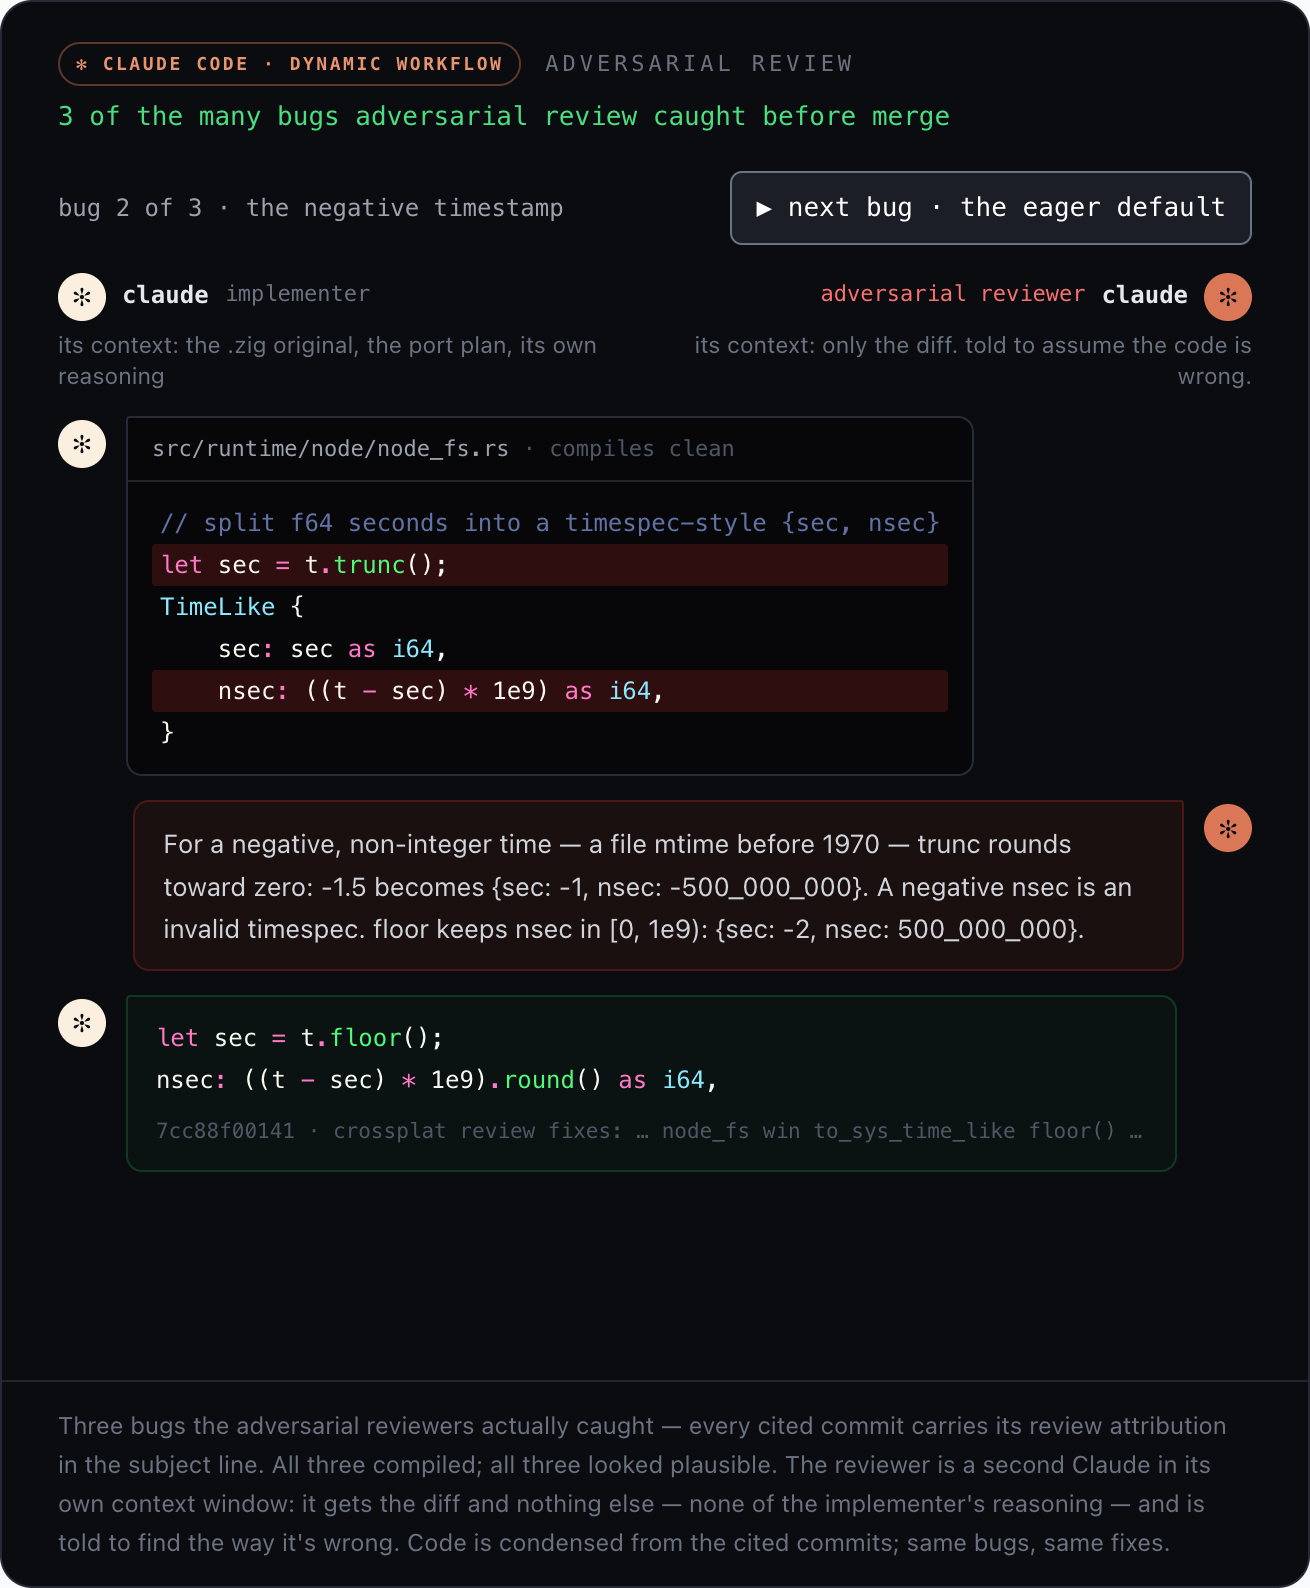Open commit 7cc88f00141 reference
Viewport: 1310px width, 1588px height.
pos(225,1131)
